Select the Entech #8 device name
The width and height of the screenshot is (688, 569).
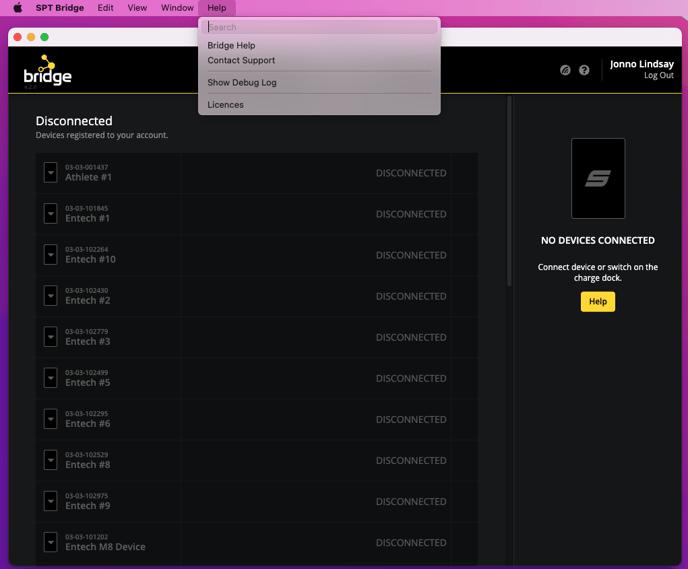coord(88,465)
